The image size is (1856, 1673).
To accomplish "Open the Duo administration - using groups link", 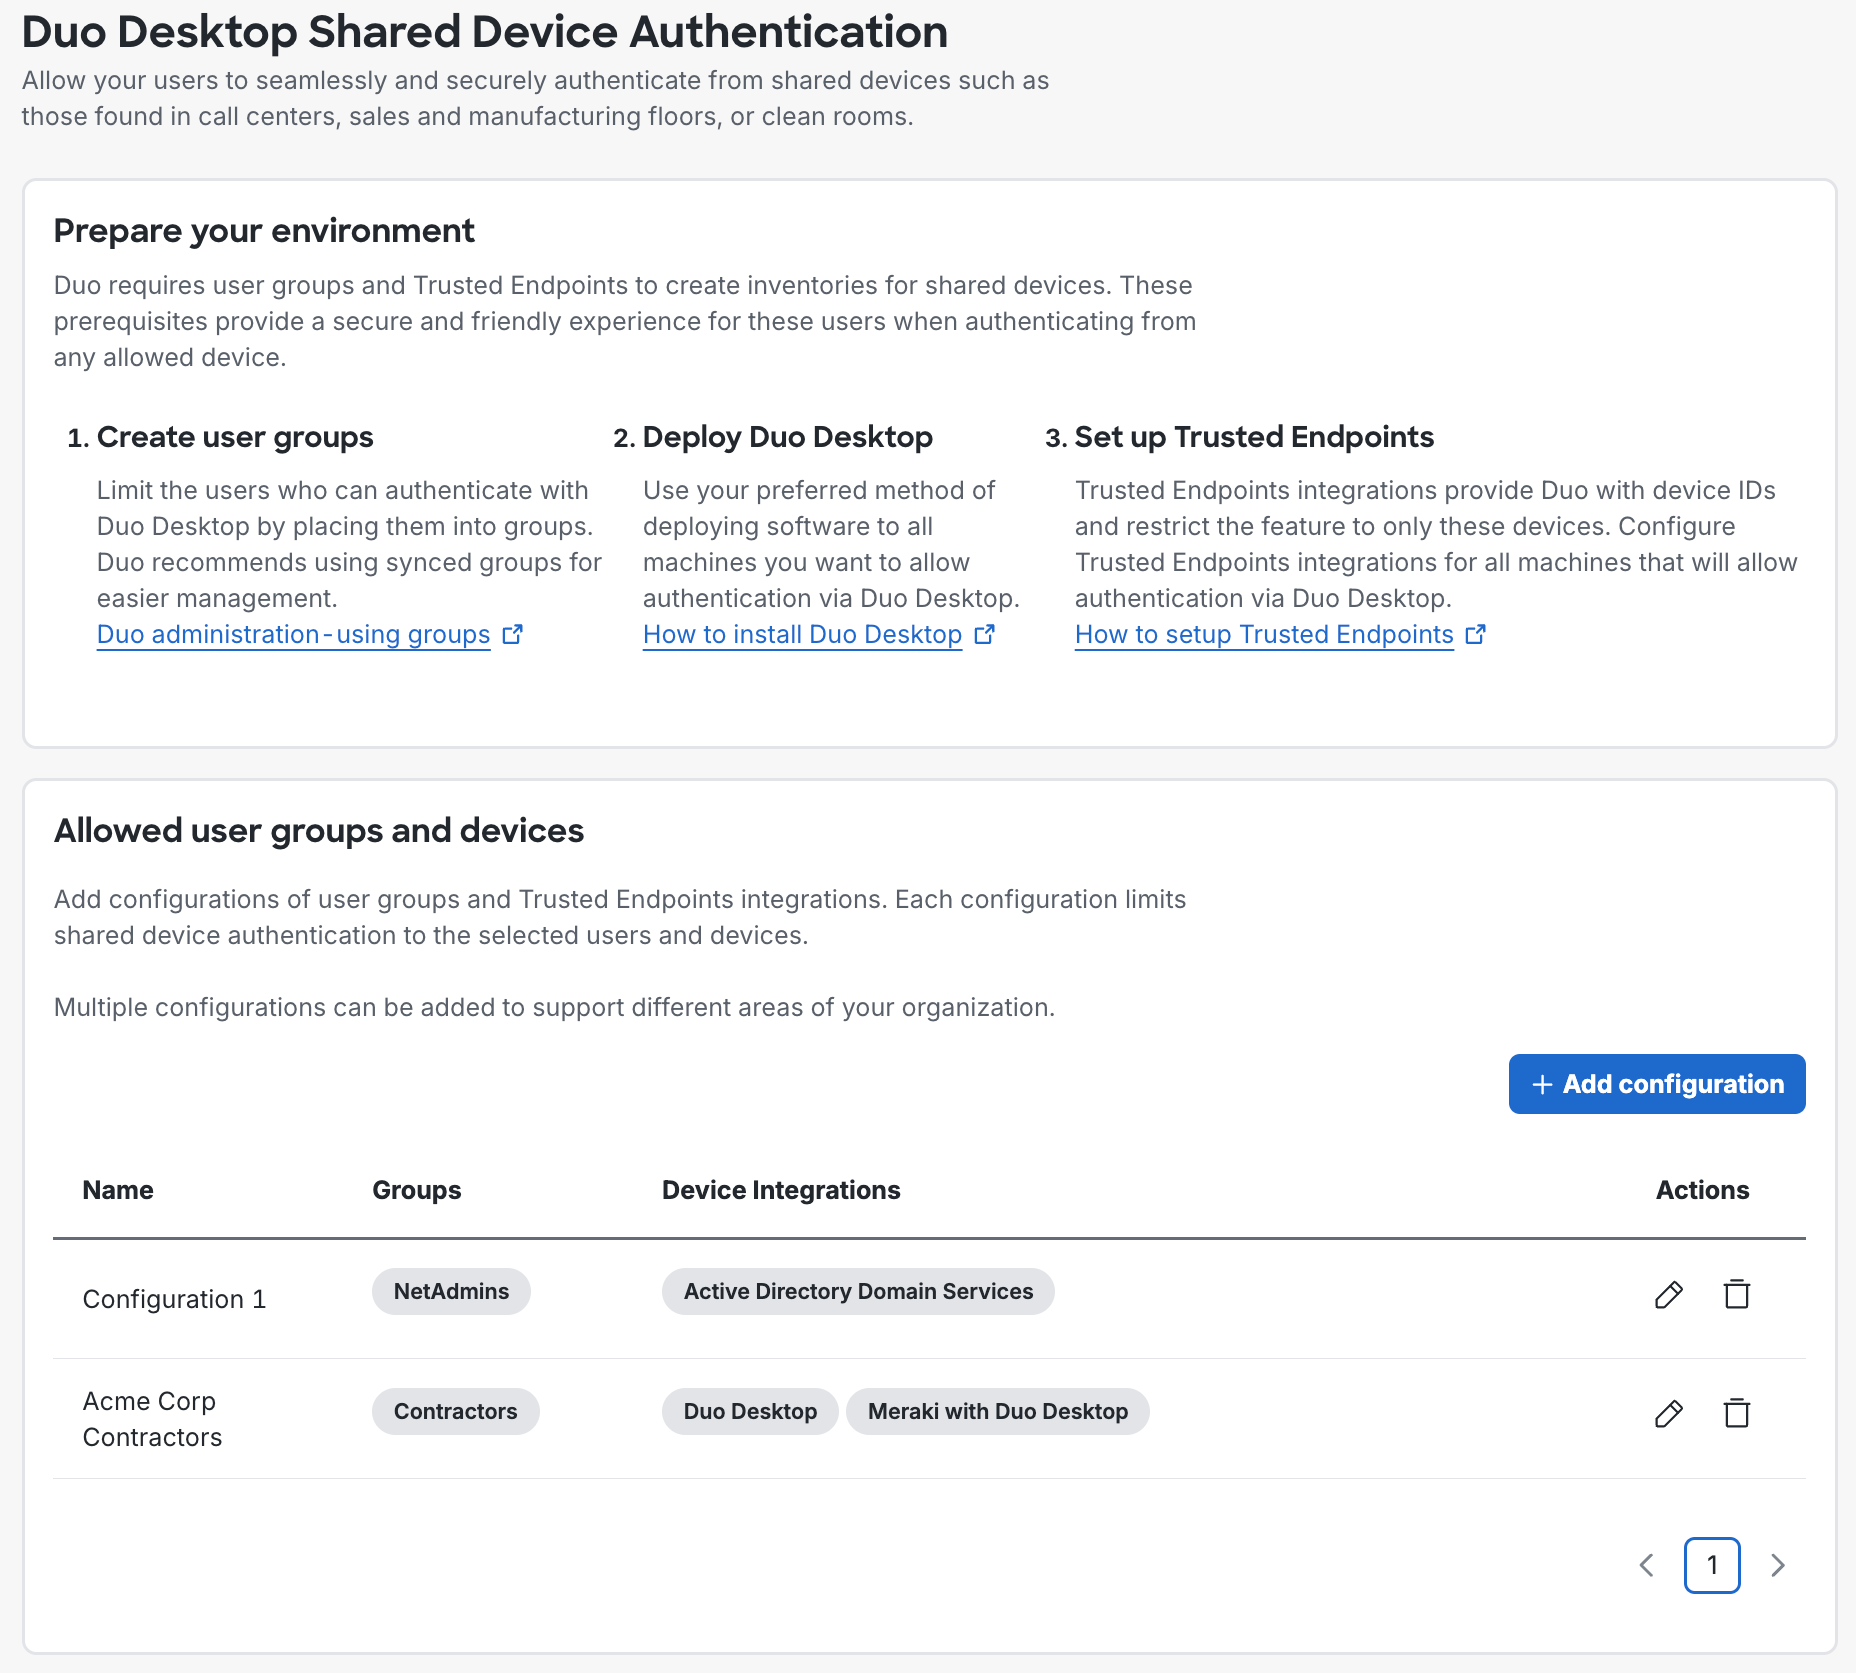I will click(x=293, y=634).
